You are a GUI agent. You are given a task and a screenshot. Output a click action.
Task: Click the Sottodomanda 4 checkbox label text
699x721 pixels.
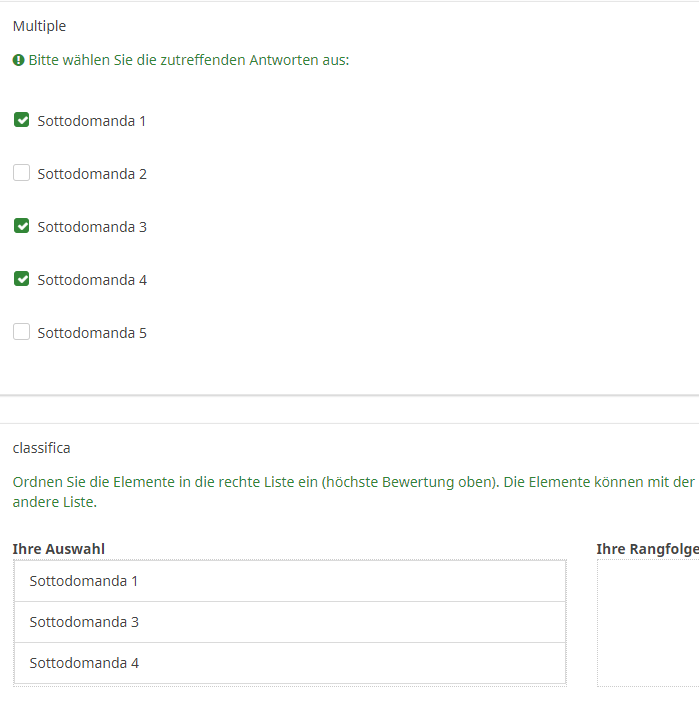[92, 280]
